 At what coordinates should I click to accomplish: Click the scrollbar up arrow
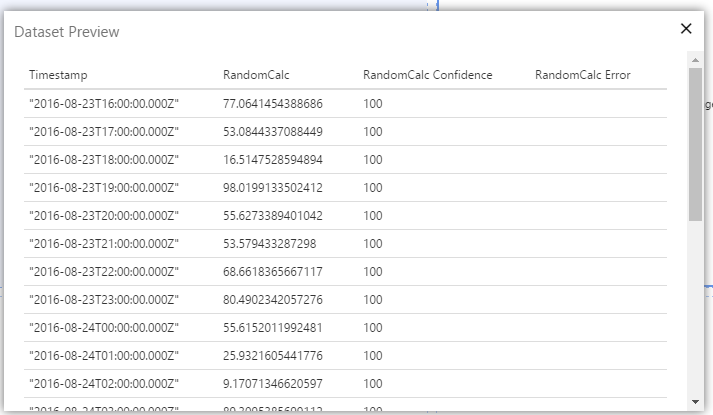[x=695, y=60]
